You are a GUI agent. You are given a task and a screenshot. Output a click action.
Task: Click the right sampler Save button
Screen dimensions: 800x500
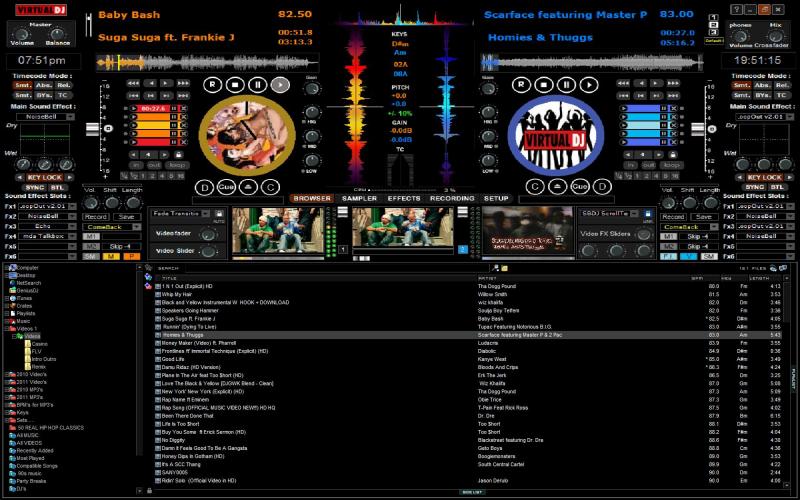point(704,217)
